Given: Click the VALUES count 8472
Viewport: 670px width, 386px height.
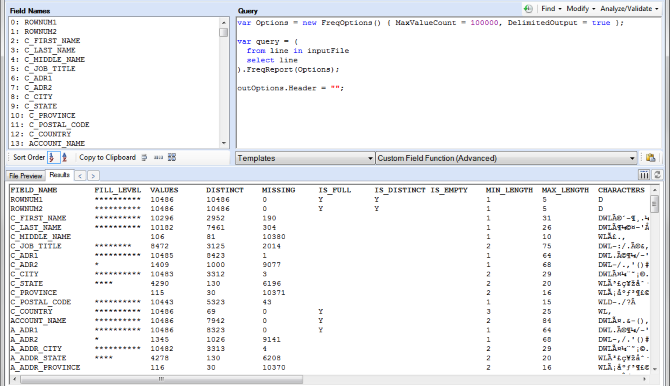Looking at the screenshot, I should coord(159,246).
